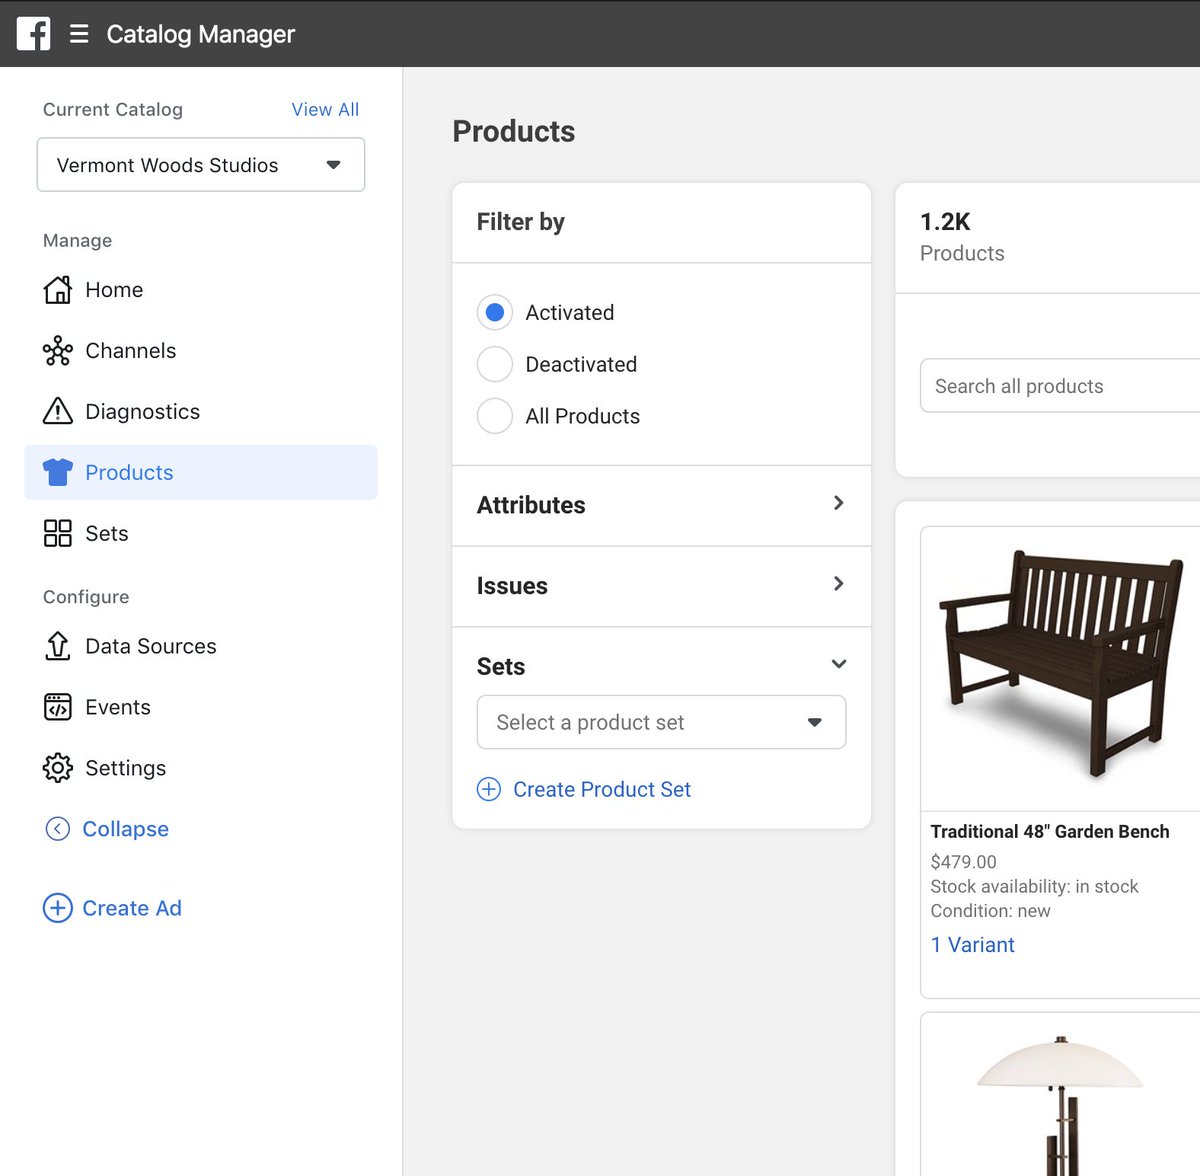The height and width of the screenshot is (1176, 1200).
Task: Open Sets in the Manage section
Action: 201,533
